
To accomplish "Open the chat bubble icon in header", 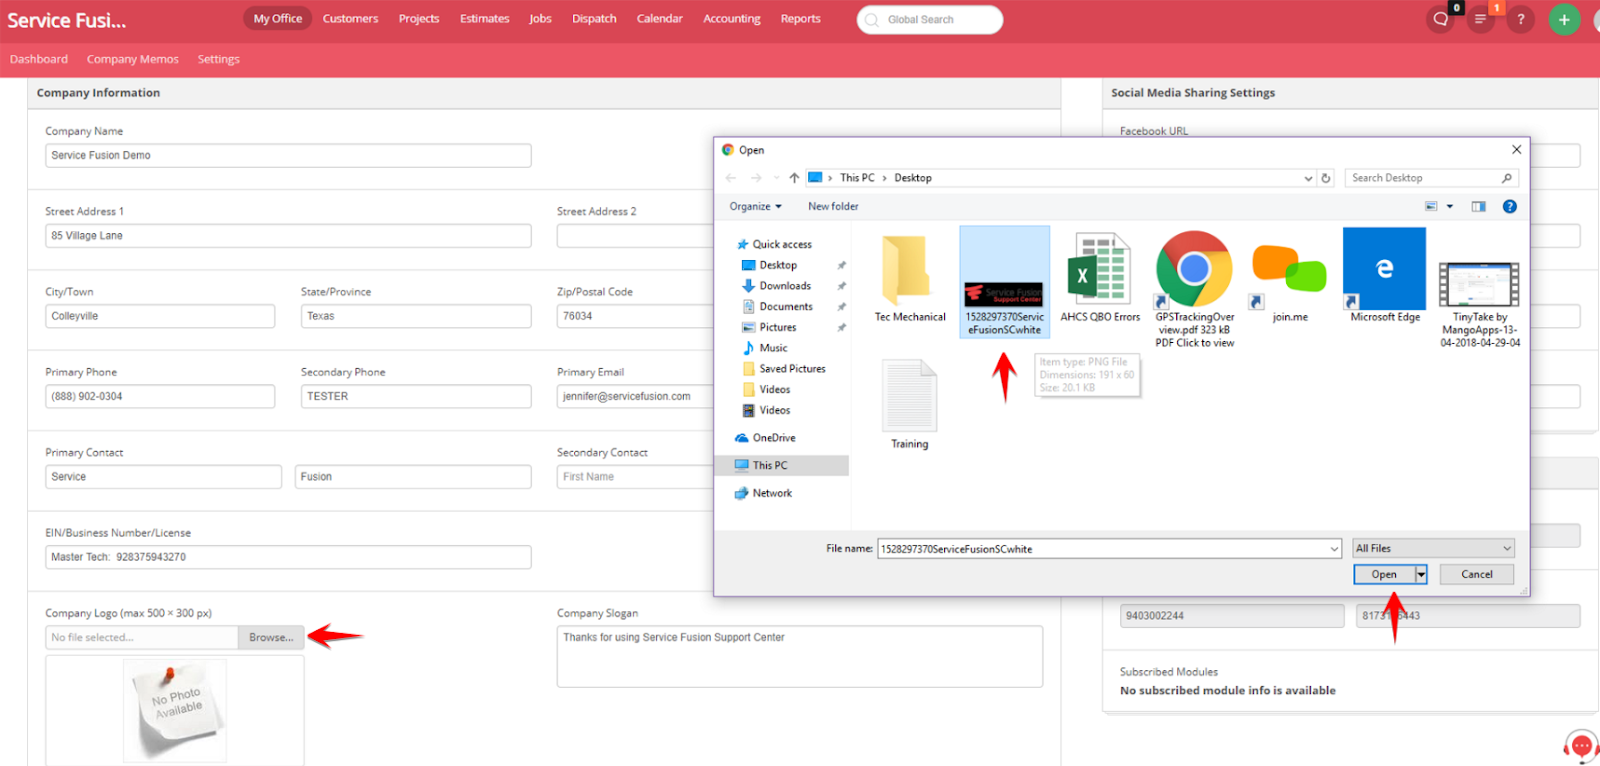I will pos(1440,19).
